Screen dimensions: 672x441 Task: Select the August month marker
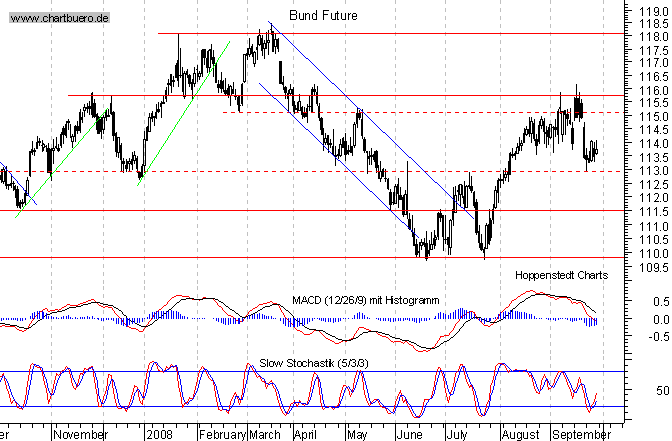[518, 434]
